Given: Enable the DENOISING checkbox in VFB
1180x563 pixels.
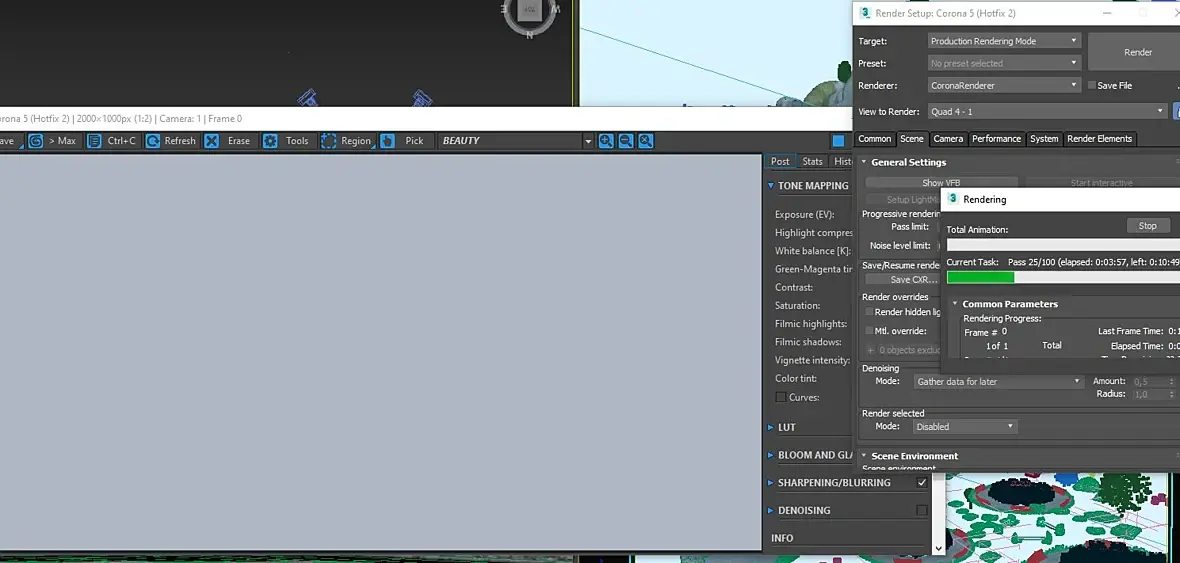Looking at the screenshot, I should pos(922,510).
